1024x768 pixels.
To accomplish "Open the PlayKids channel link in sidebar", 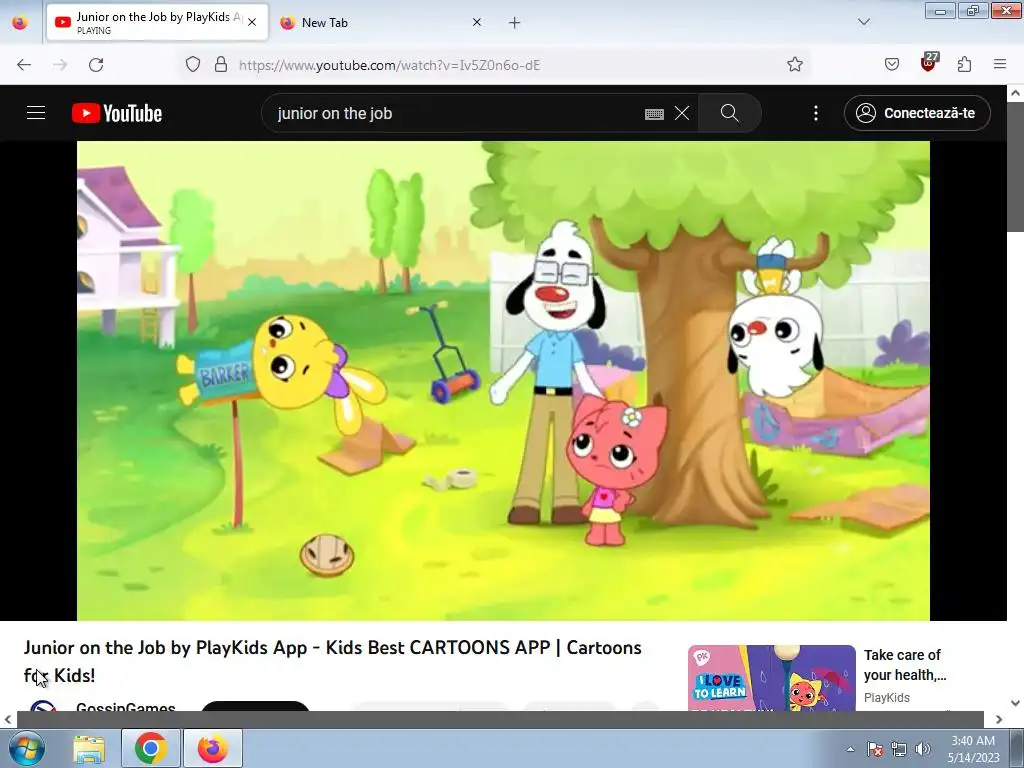I will [x=887, y=697].
